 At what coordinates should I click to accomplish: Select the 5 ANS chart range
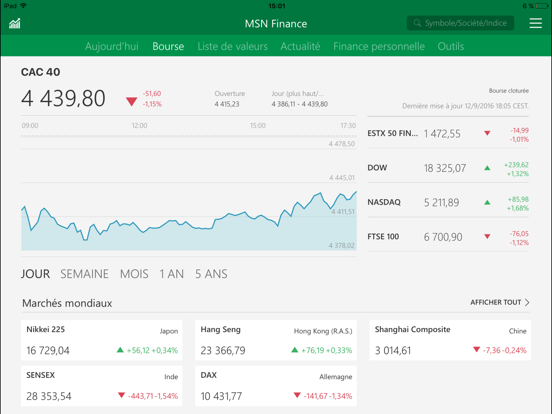211,274
